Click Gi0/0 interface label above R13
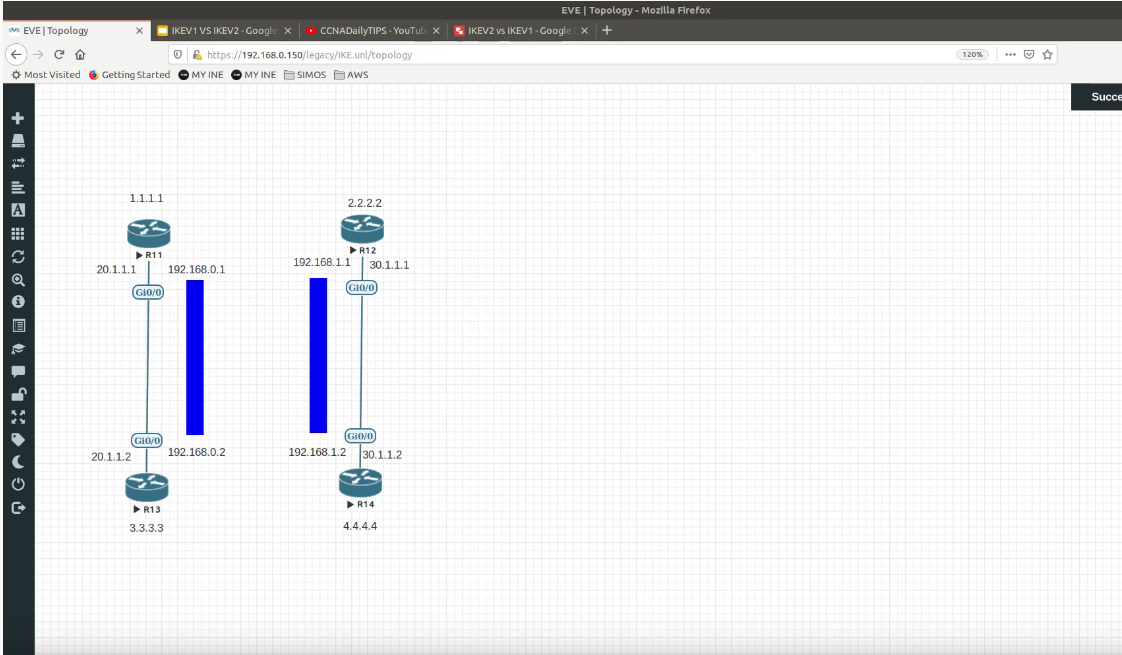This screenshot has height=655, width=1122. pos(147,440)
